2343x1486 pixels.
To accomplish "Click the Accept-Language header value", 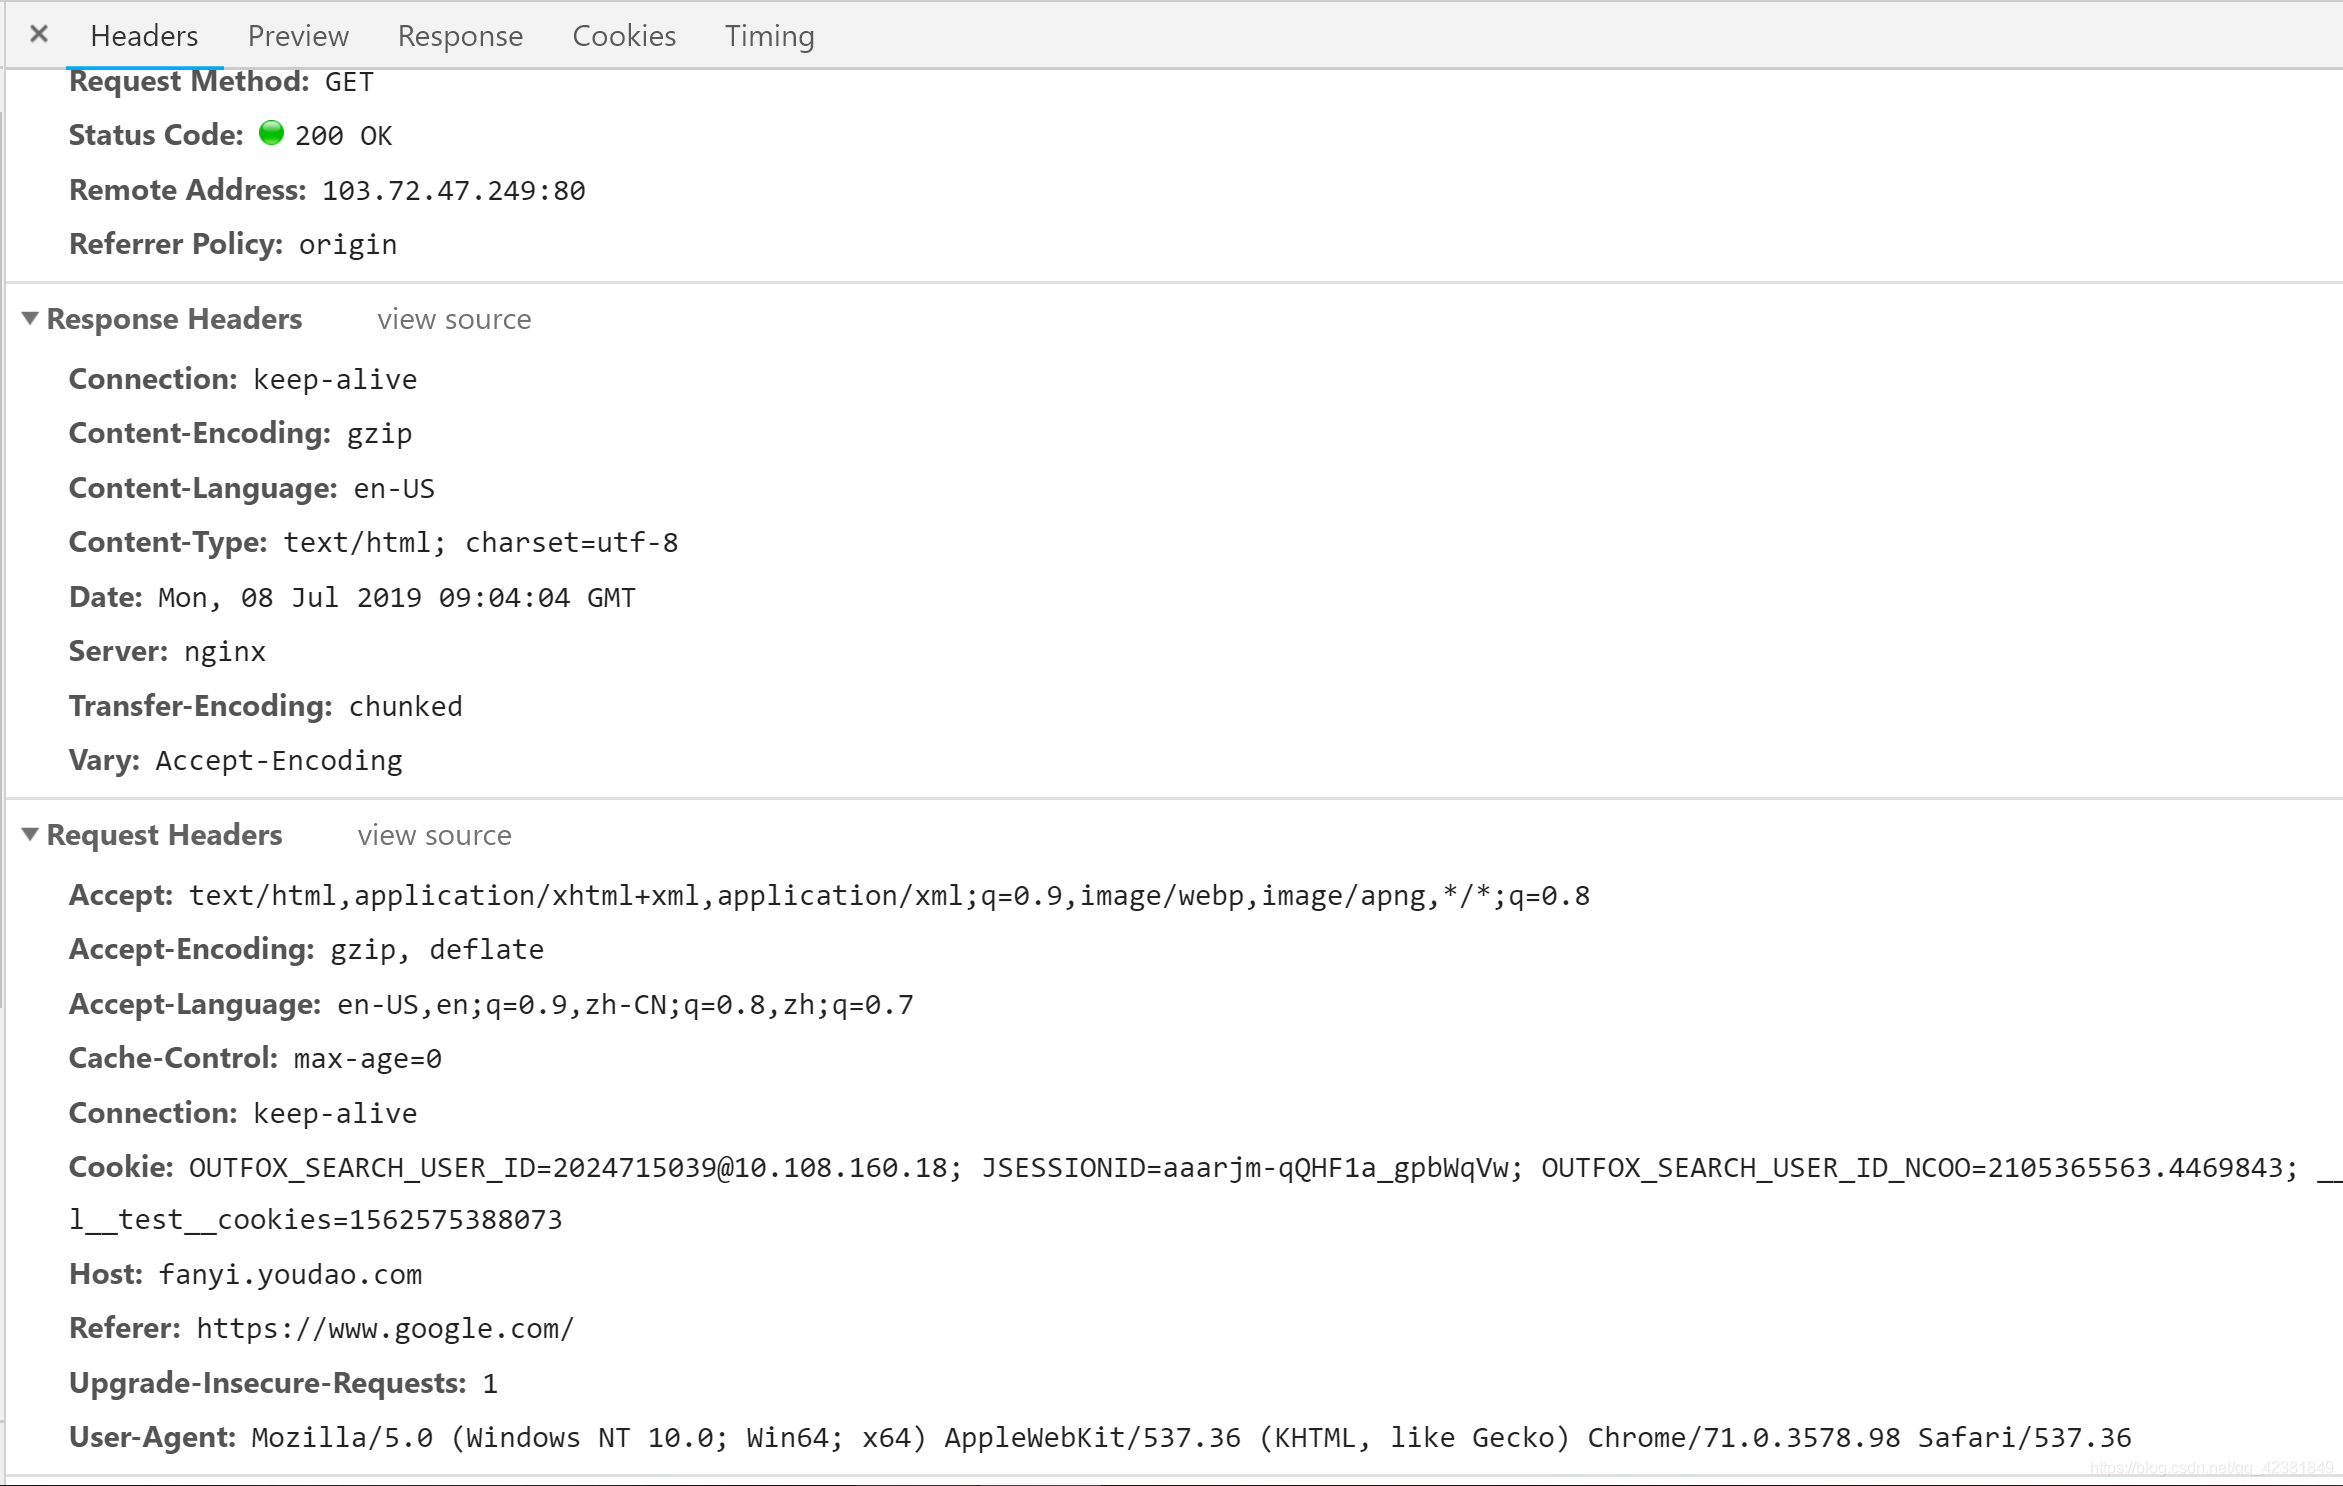I will tap(625, 1005).
